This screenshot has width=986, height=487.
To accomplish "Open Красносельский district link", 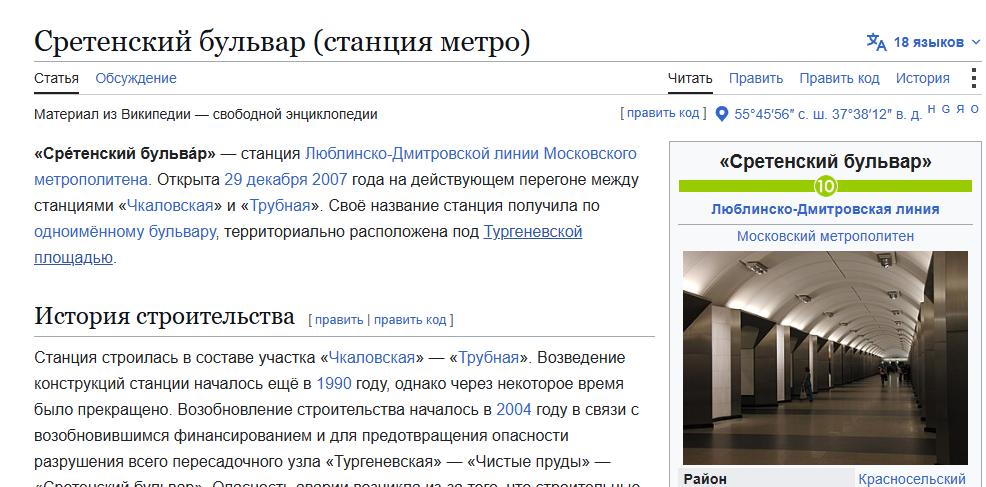I will click(x=912, y=479).
